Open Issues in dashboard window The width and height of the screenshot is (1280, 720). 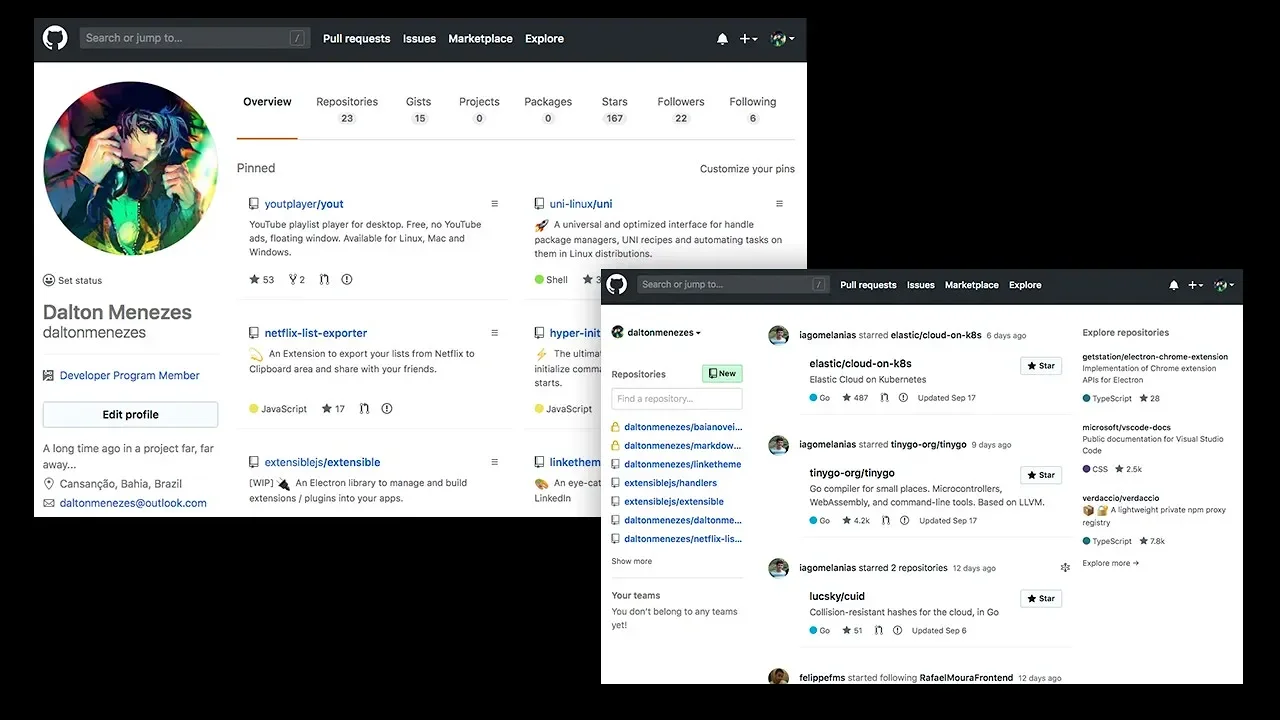pyautogui.click(x=921, y=285)
